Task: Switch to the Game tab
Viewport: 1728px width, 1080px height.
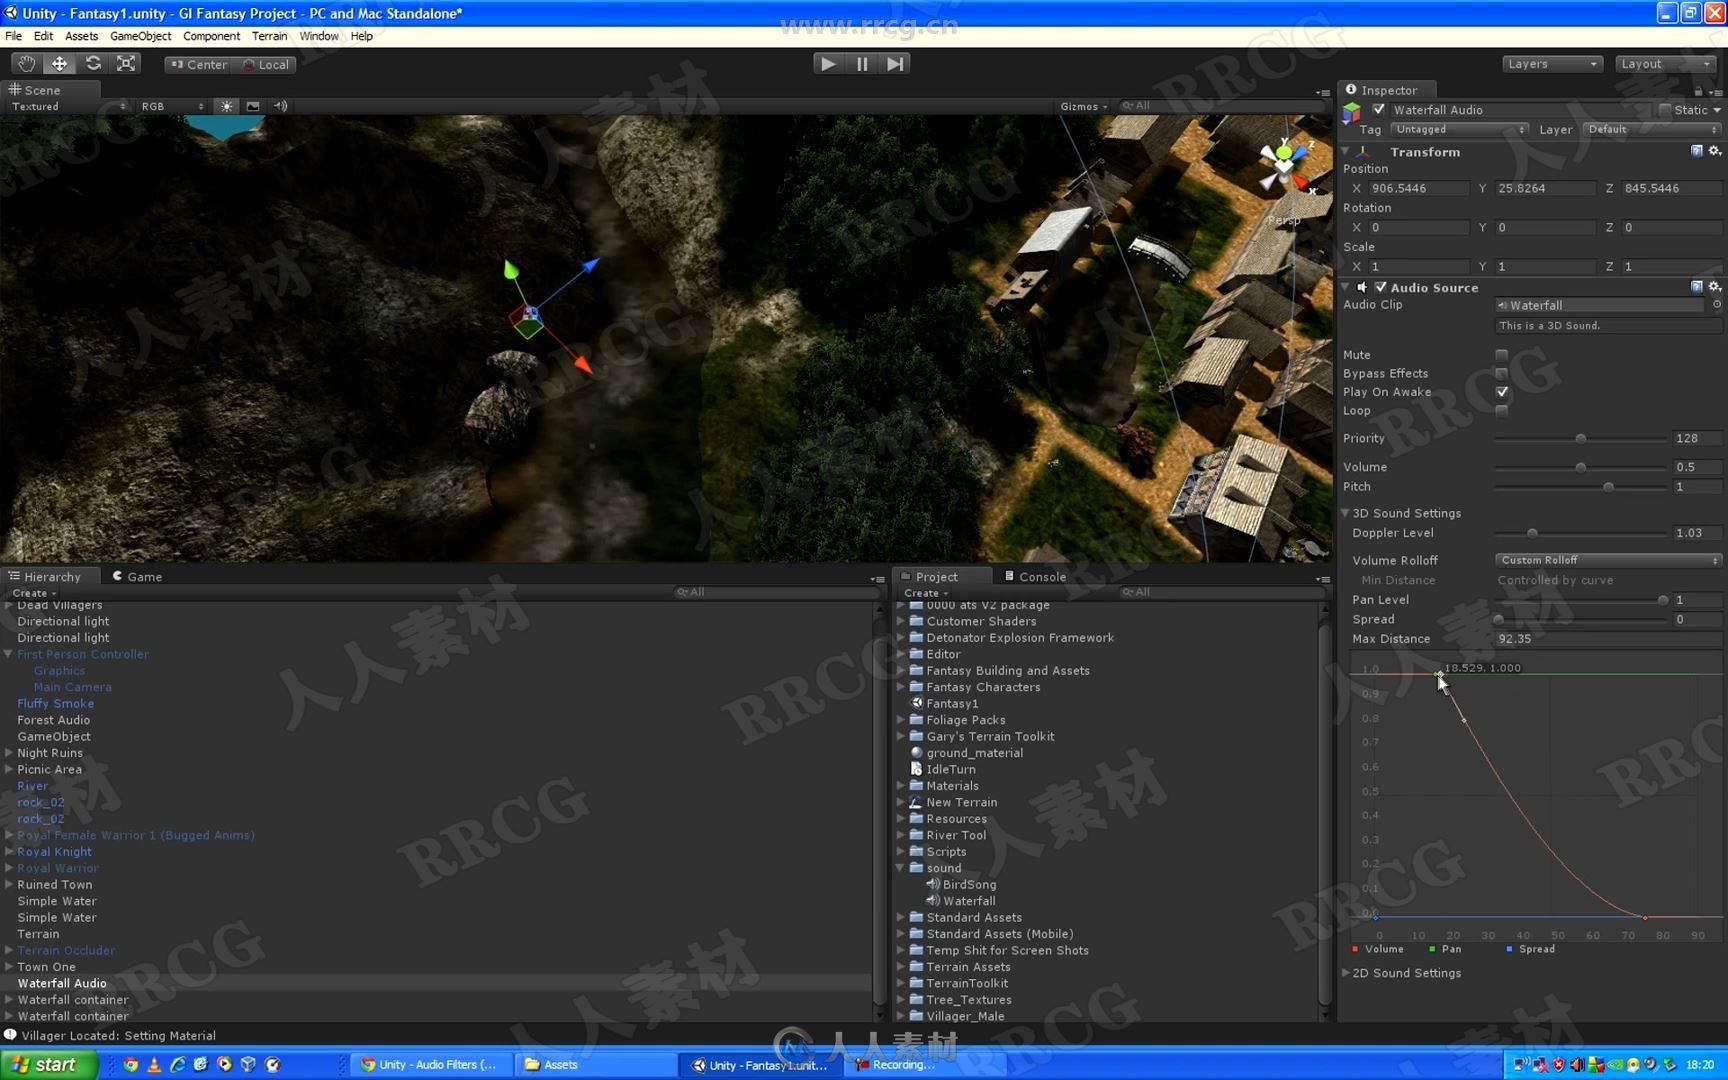Action: click(137, 576)
